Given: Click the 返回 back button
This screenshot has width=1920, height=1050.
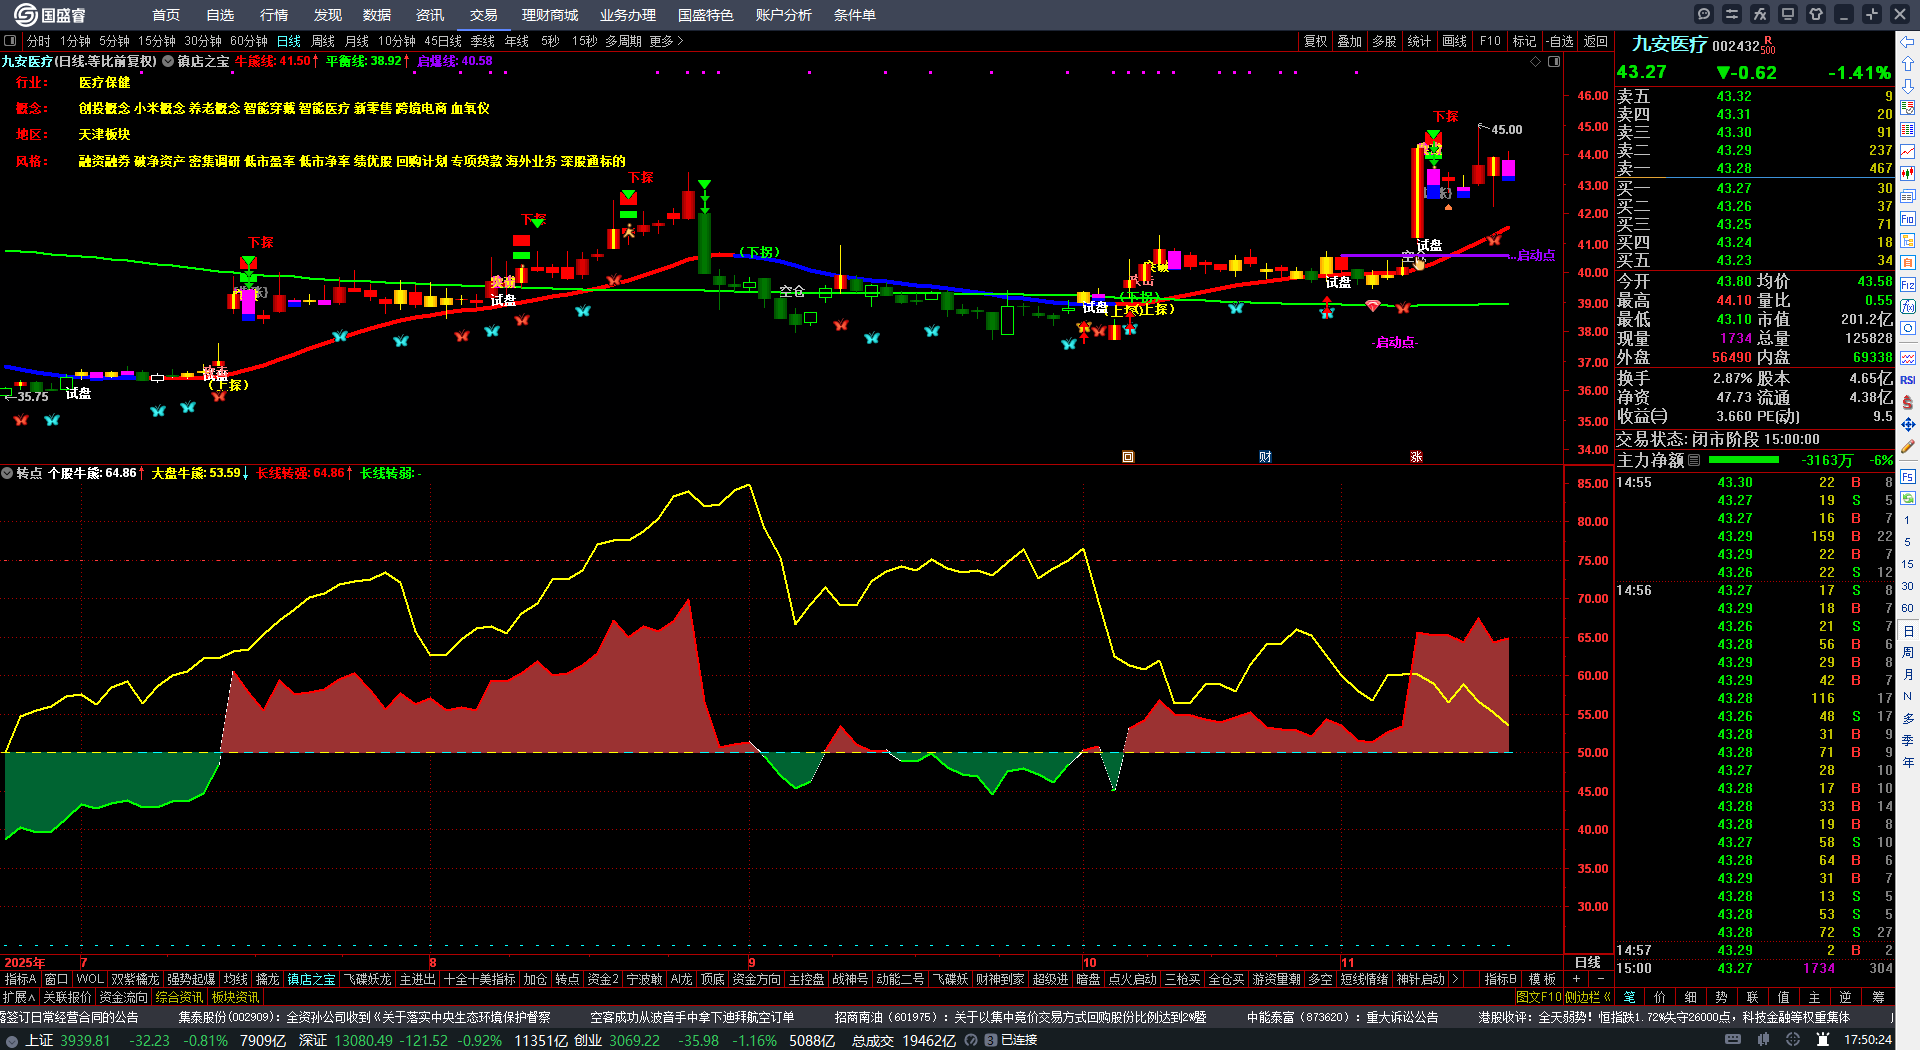Looking at the screenshot, I should point(1596,41).
